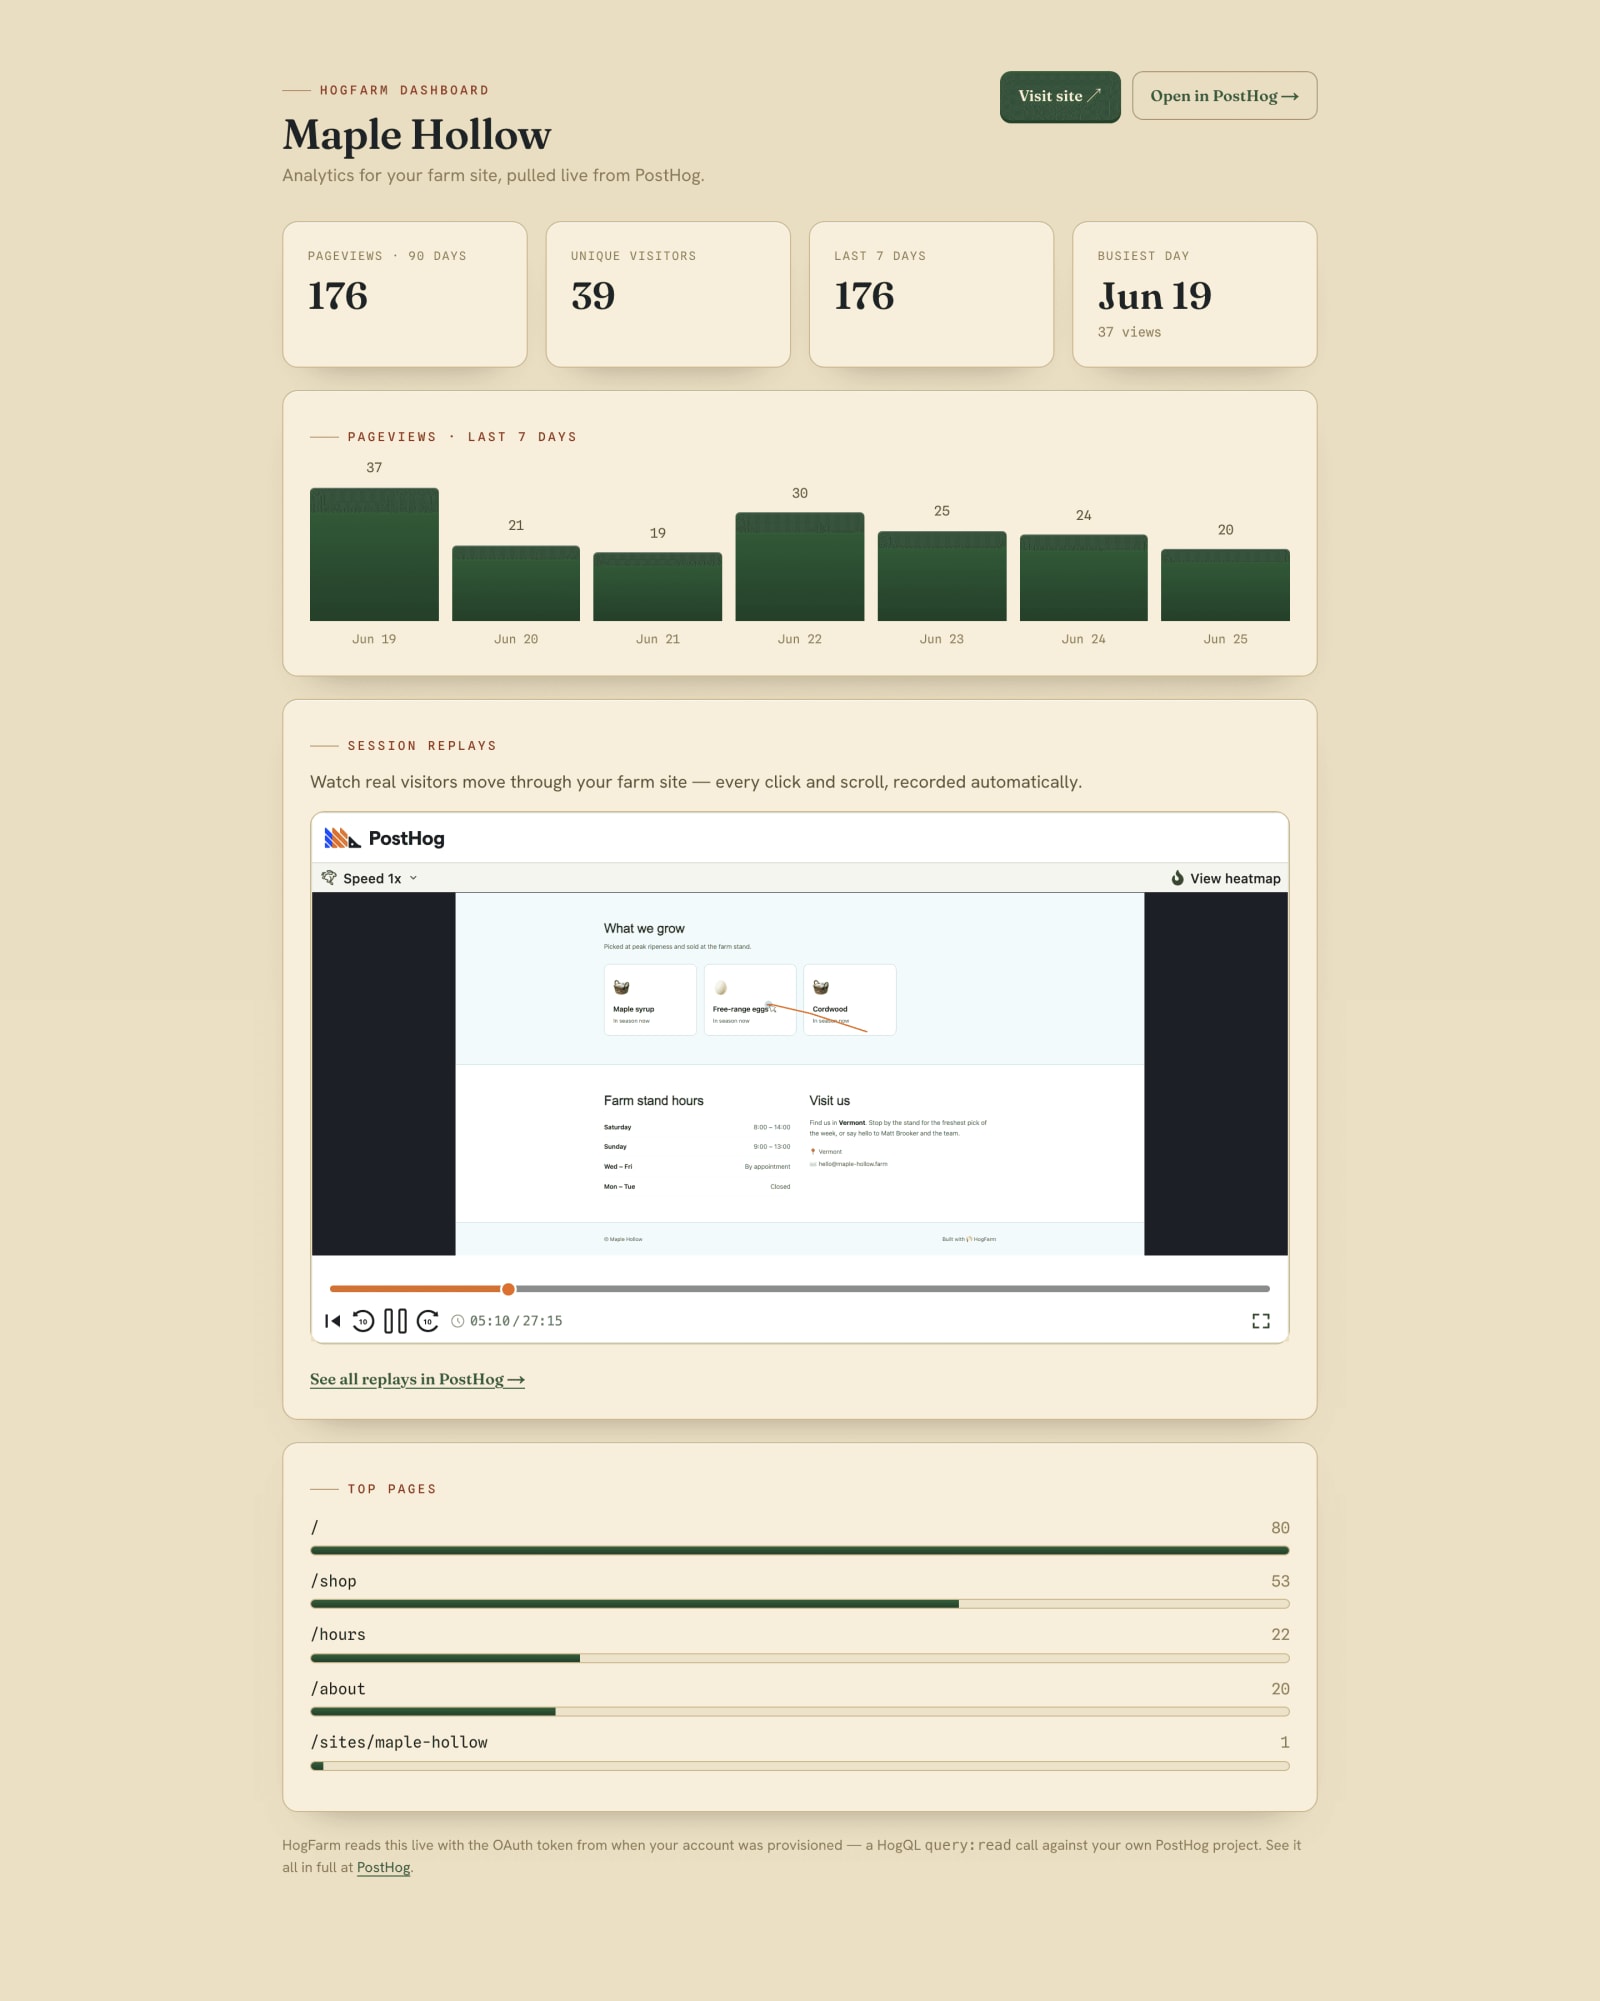This screenshot has width=1600, height=2001.
Task: Follow the PostHog link in footer note
Action: click(384, 1867)
